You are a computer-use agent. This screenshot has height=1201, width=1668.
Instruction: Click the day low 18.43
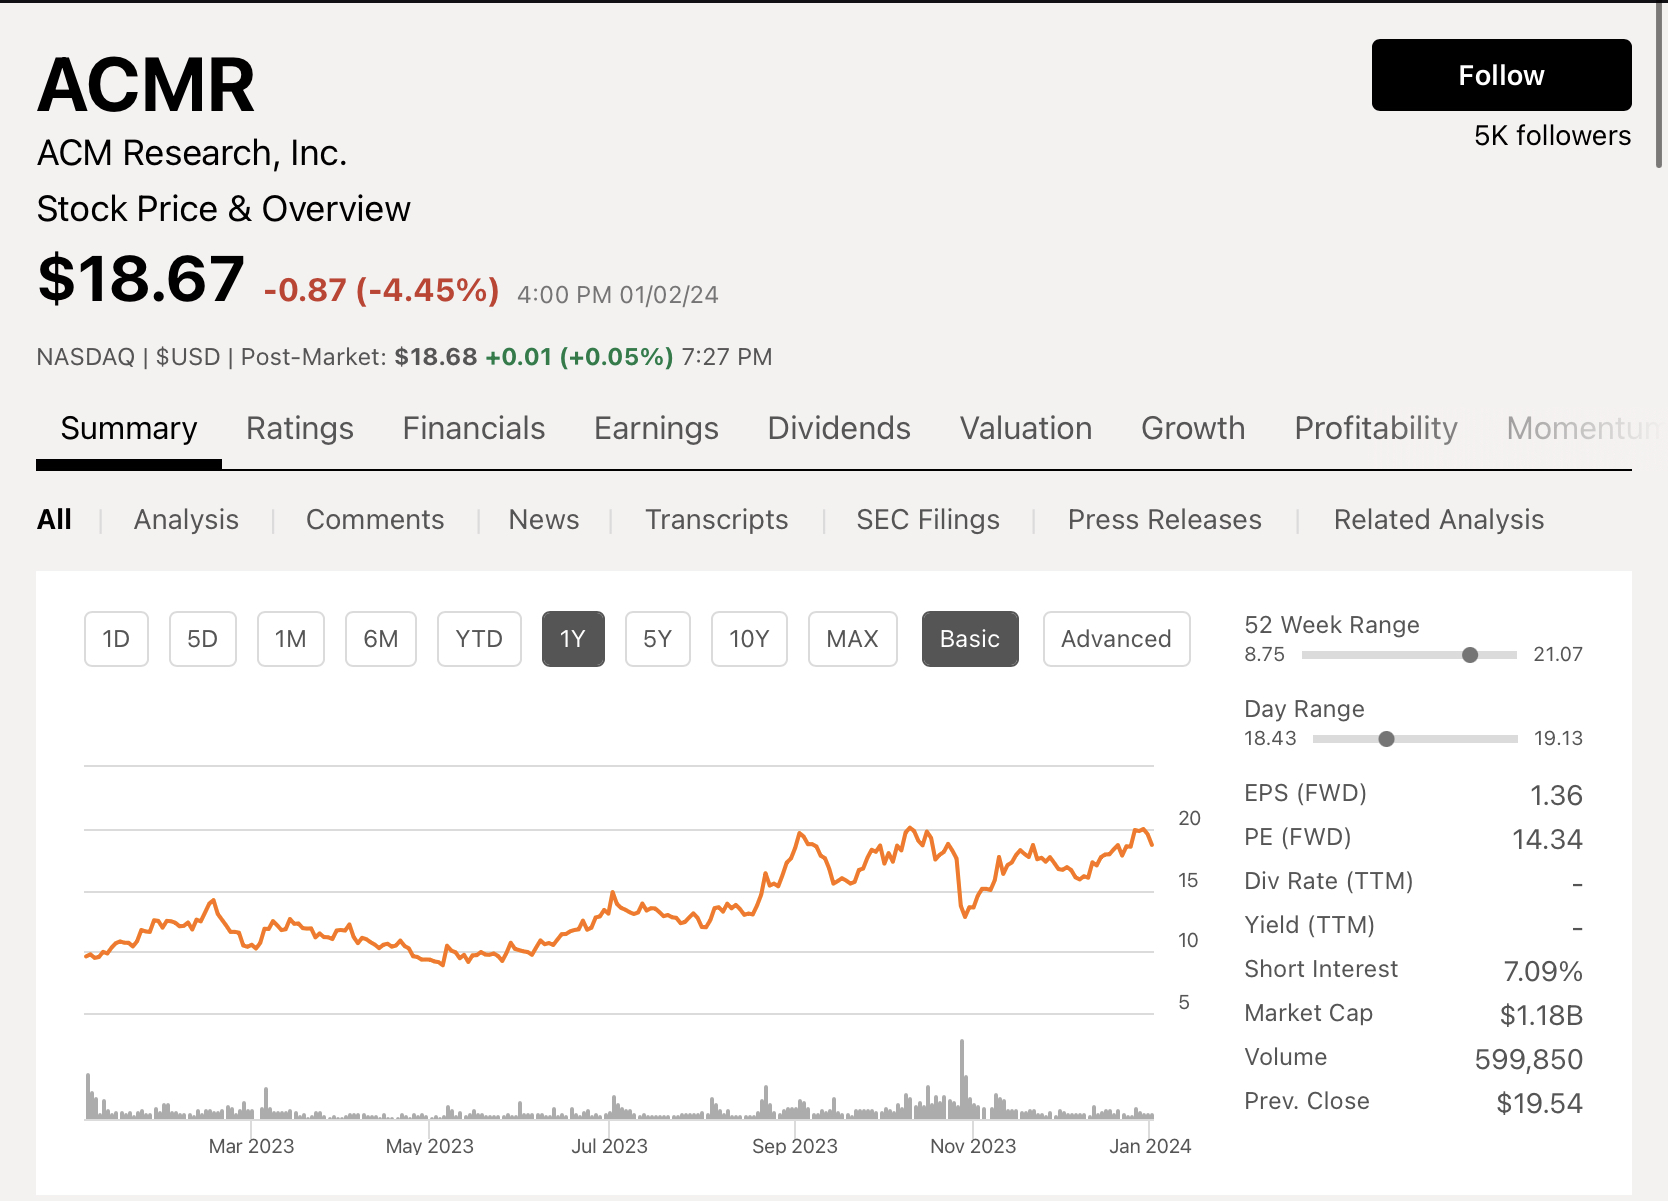tap(1270, 739)
